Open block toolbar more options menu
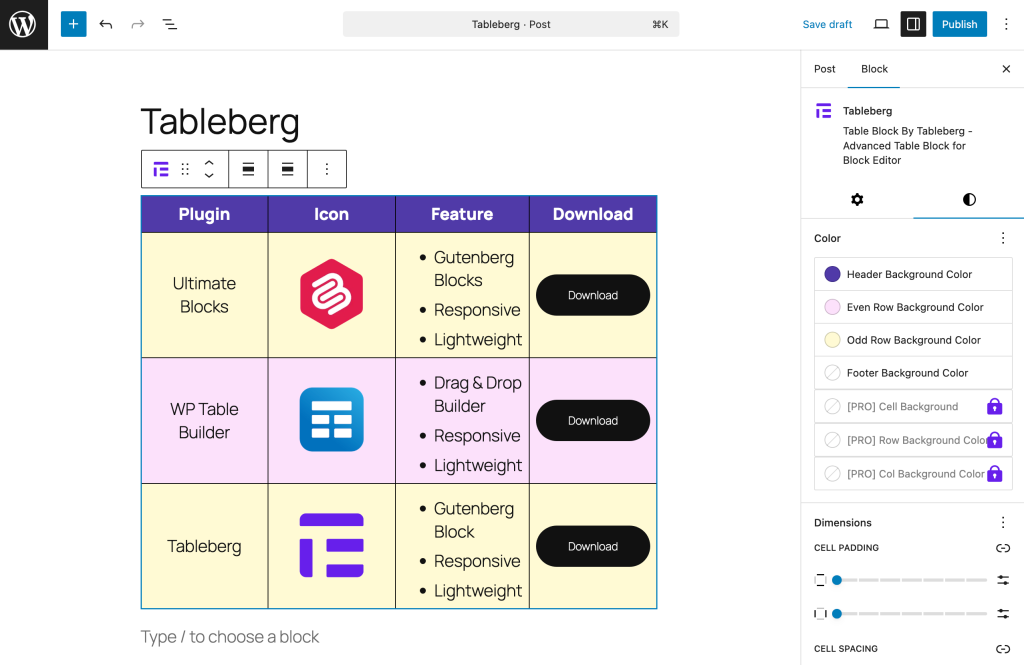 pos(326,169)
